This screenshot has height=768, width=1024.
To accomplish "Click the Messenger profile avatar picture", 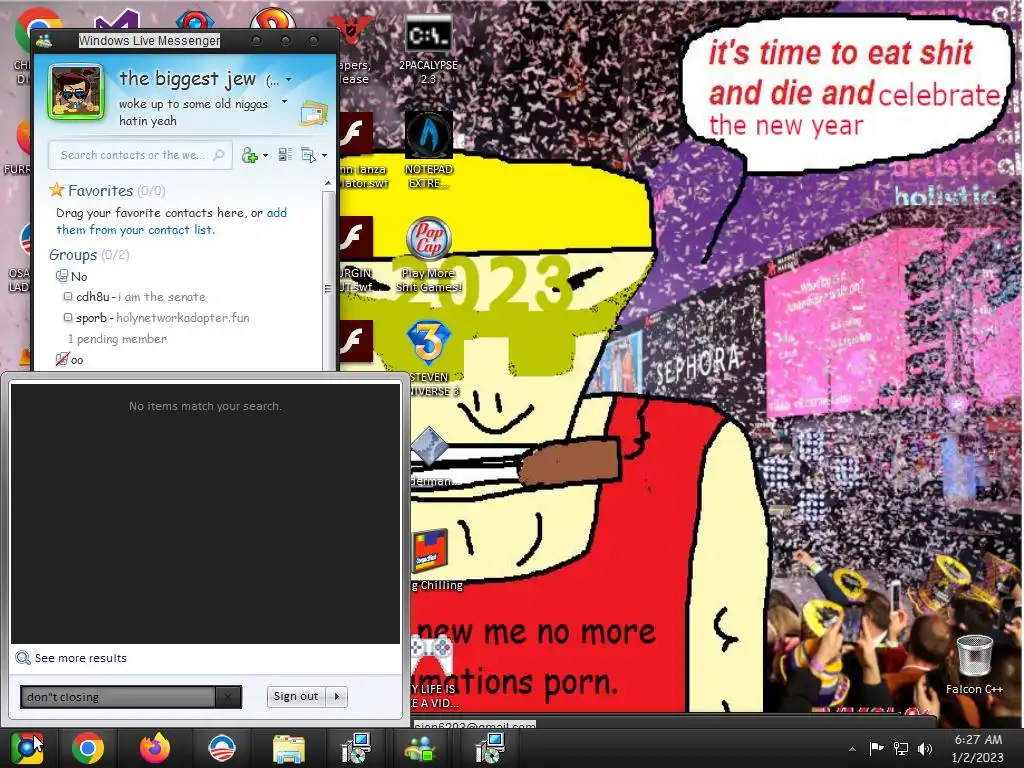I will (x=76, y=92).
